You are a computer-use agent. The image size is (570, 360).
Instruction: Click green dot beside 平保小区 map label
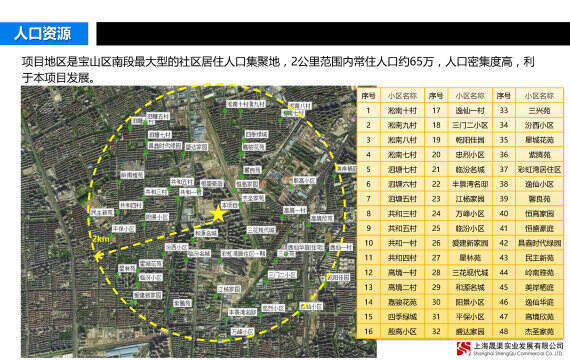pyautogui.click(x=111, y=236)
